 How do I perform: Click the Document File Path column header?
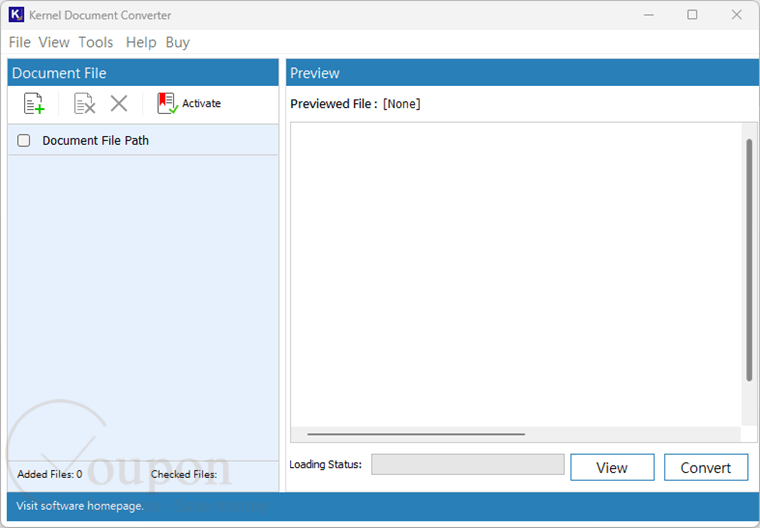(x=143, y=141)
